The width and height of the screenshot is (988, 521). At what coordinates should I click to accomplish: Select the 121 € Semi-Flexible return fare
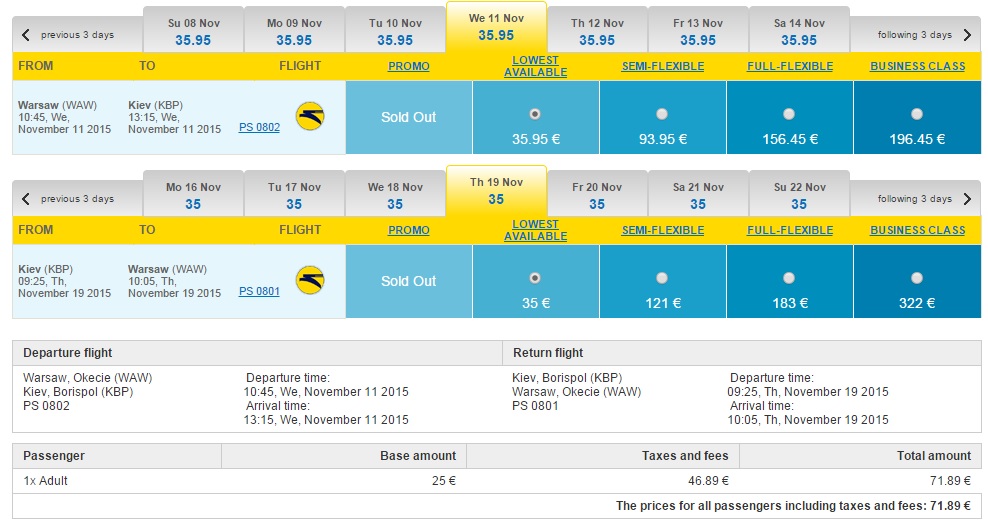[x=662, y=278]
